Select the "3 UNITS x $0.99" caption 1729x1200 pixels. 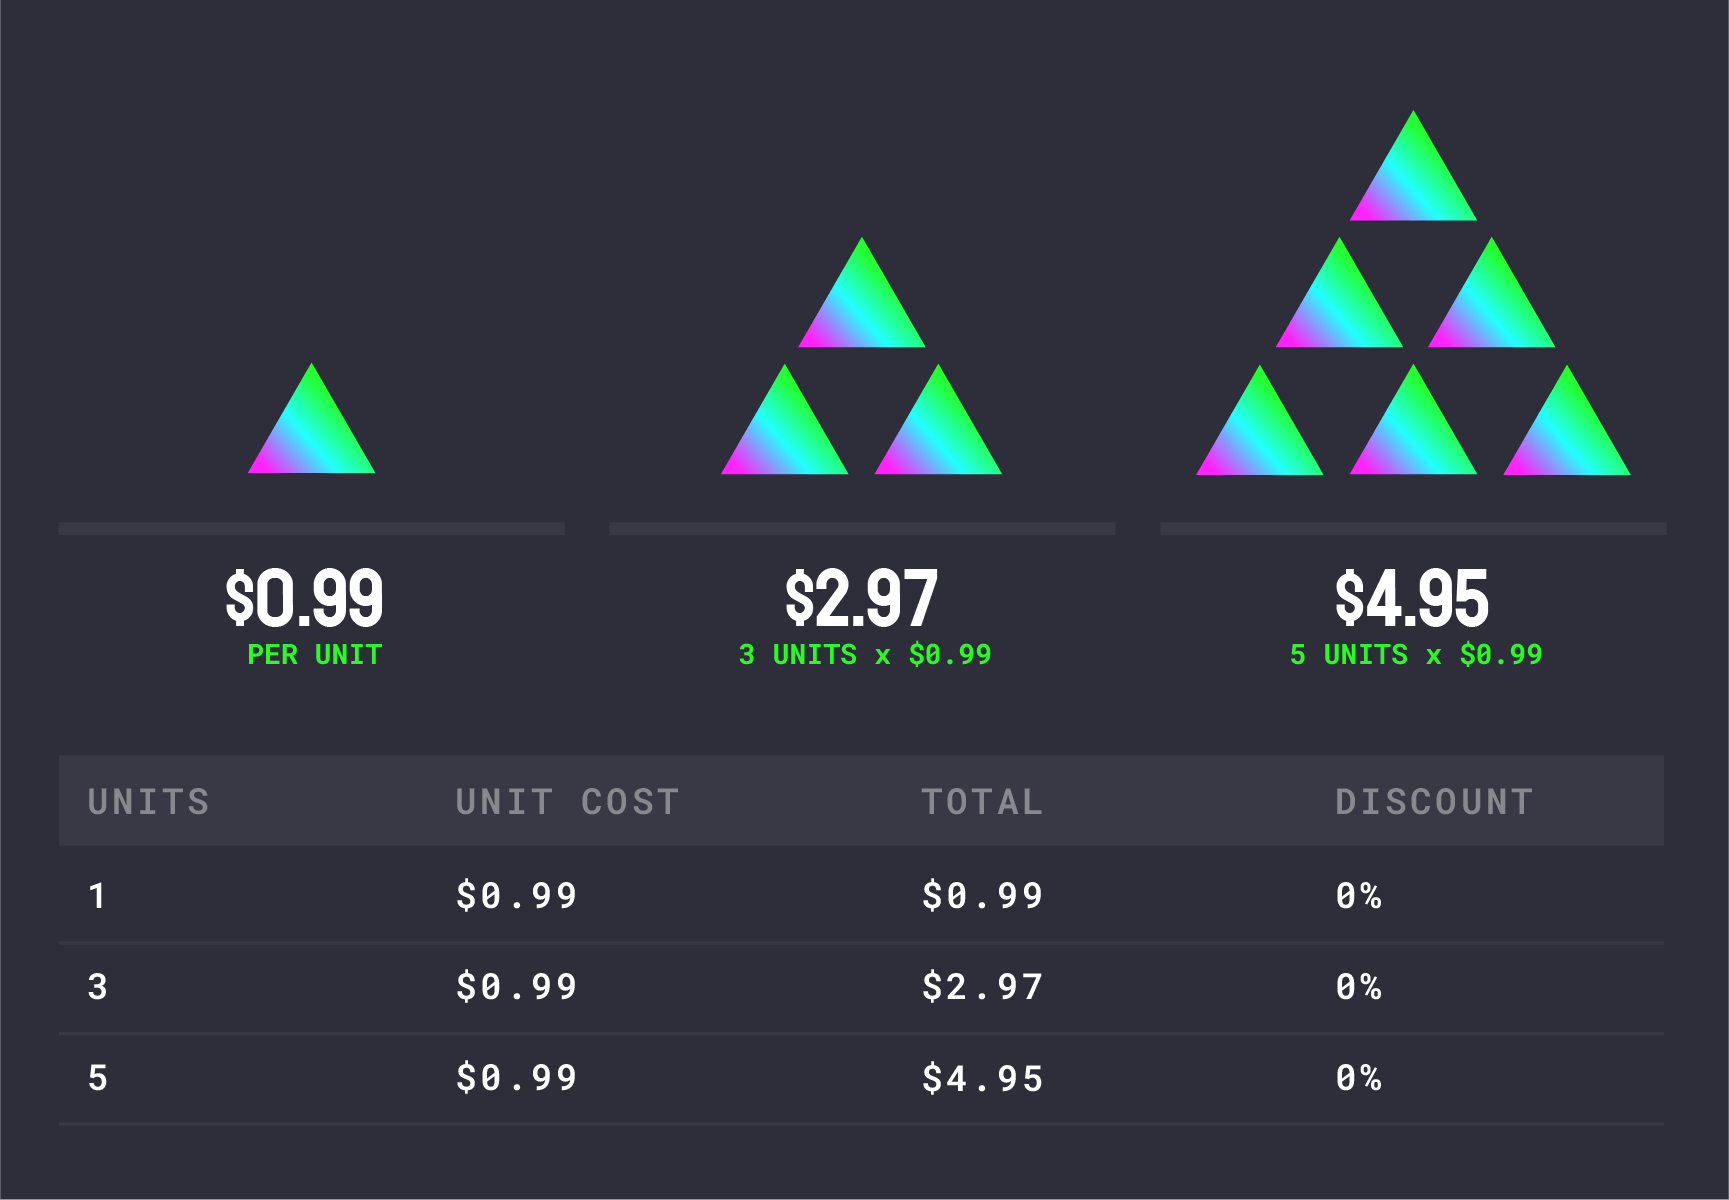(x=865, y=655)
